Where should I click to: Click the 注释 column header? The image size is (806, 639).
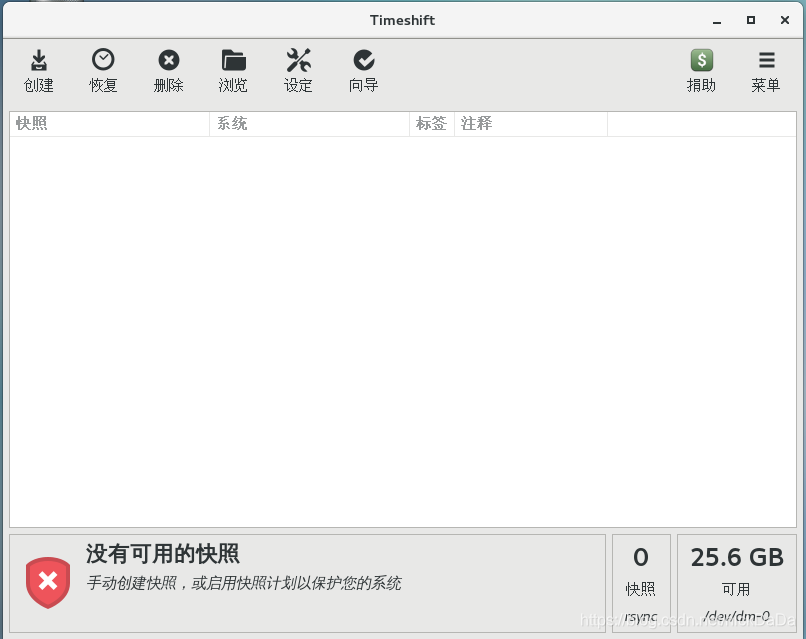[531, 123]
